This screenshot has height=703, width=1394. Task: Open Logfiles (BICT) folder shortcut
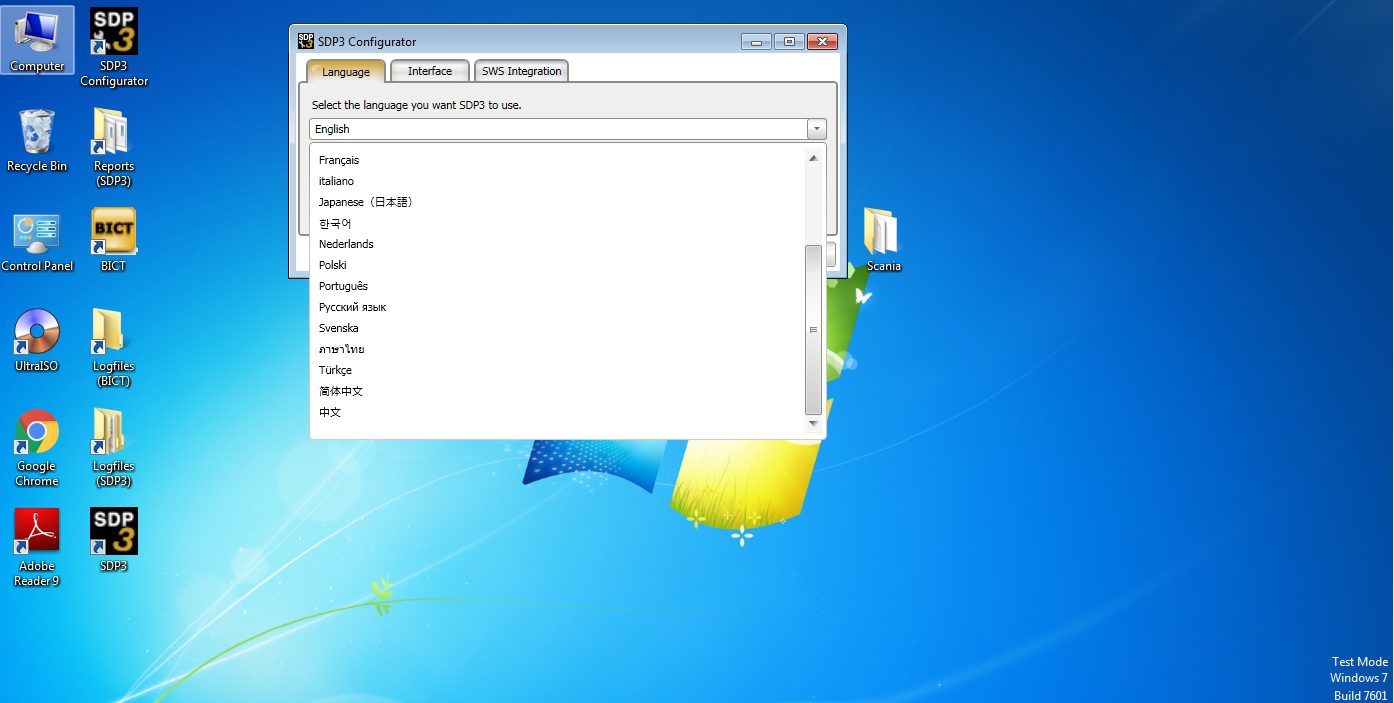pos(114,347)
